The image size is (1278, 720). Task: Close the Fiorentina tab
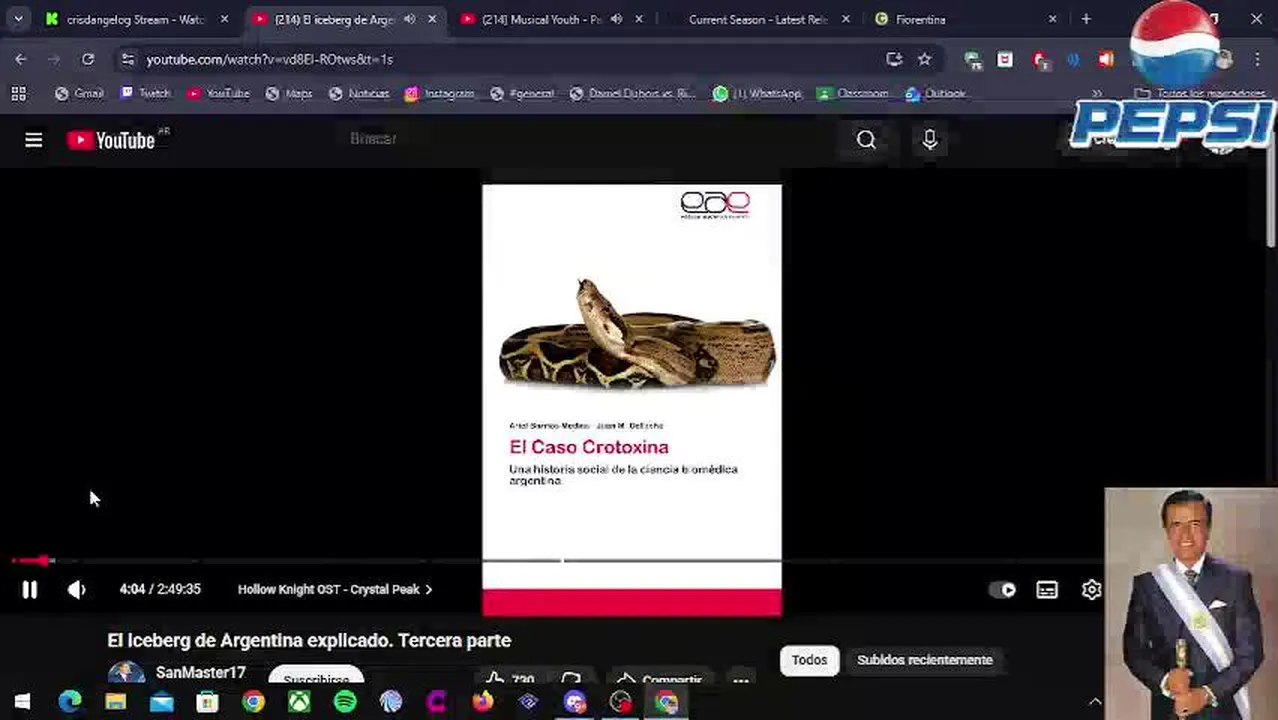click(1052, 19)
